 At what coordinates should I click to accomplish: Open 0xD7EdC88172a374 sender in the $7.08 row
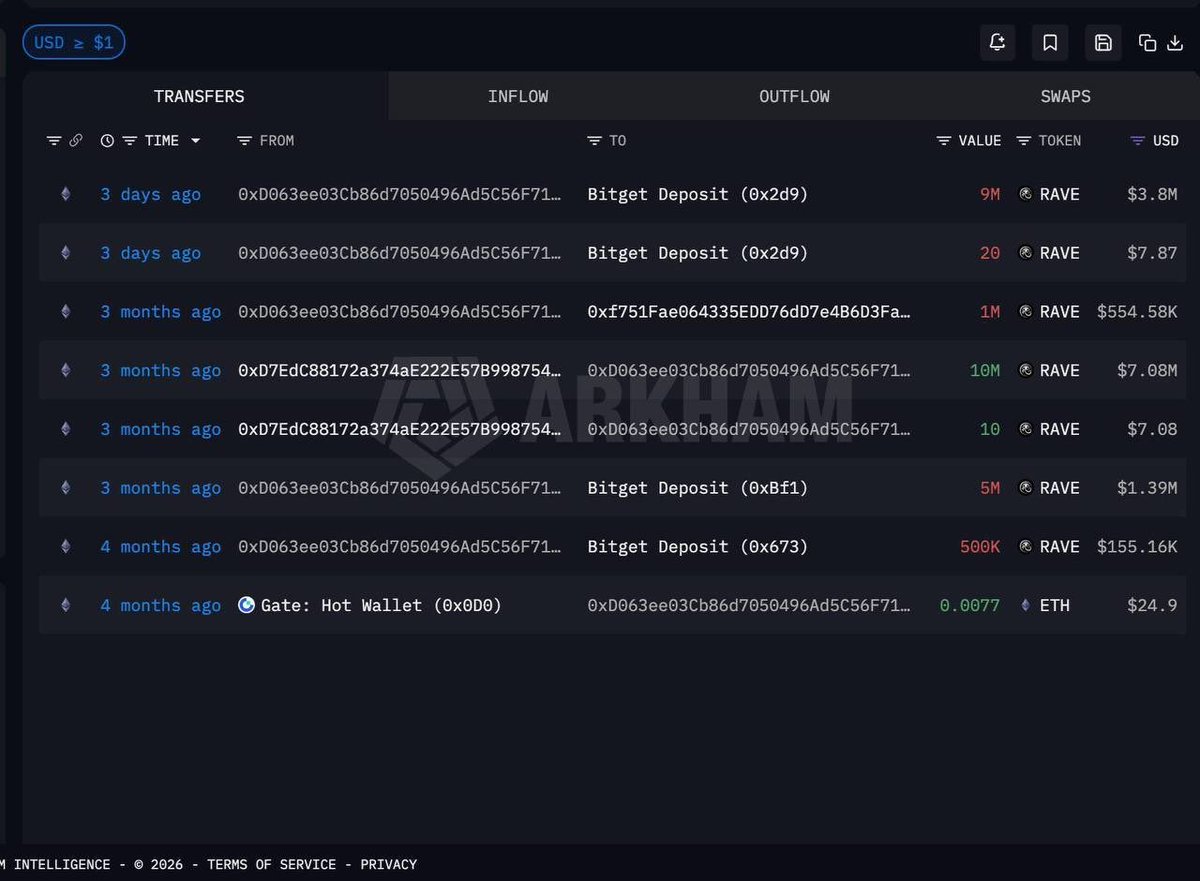click(399, 430)
